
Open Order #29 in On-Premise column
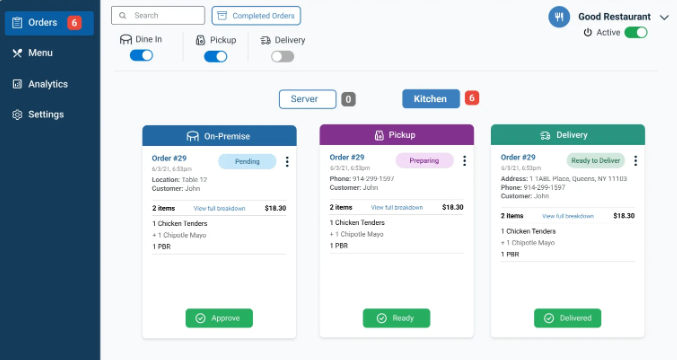coord(169,158)
